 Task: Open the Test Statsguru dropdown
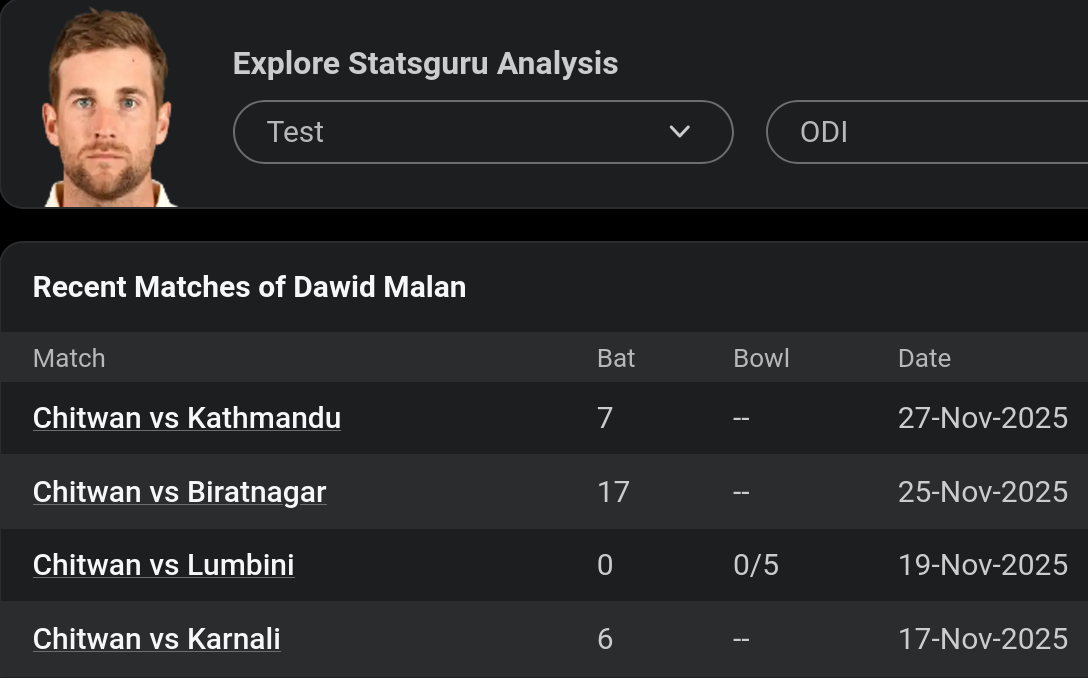pos(483,132)
